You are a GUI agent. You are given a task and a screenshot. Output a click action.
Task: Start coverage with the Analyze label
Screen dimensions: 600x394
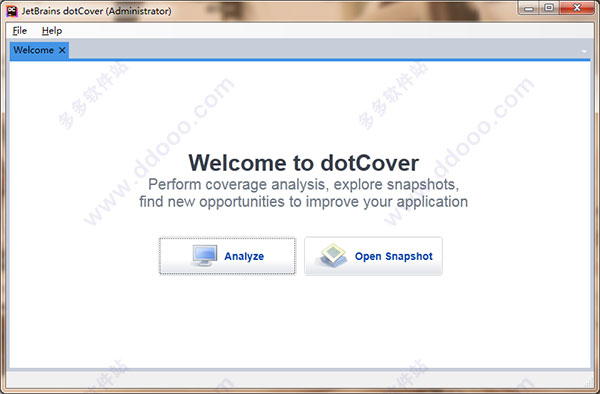click(x=244, y=256)
